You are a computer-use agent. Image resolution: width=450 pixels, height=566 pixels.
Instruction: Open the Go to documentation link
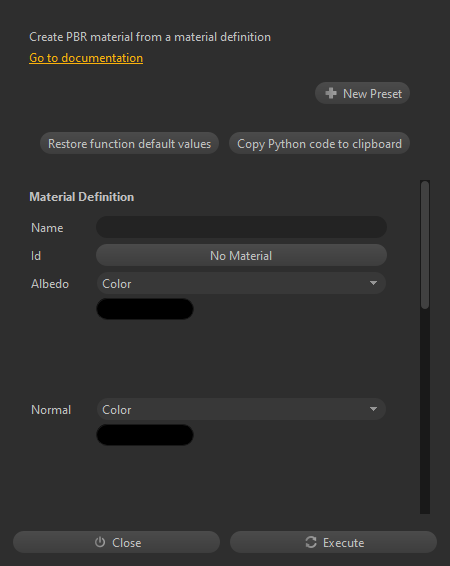coord(86,58)
